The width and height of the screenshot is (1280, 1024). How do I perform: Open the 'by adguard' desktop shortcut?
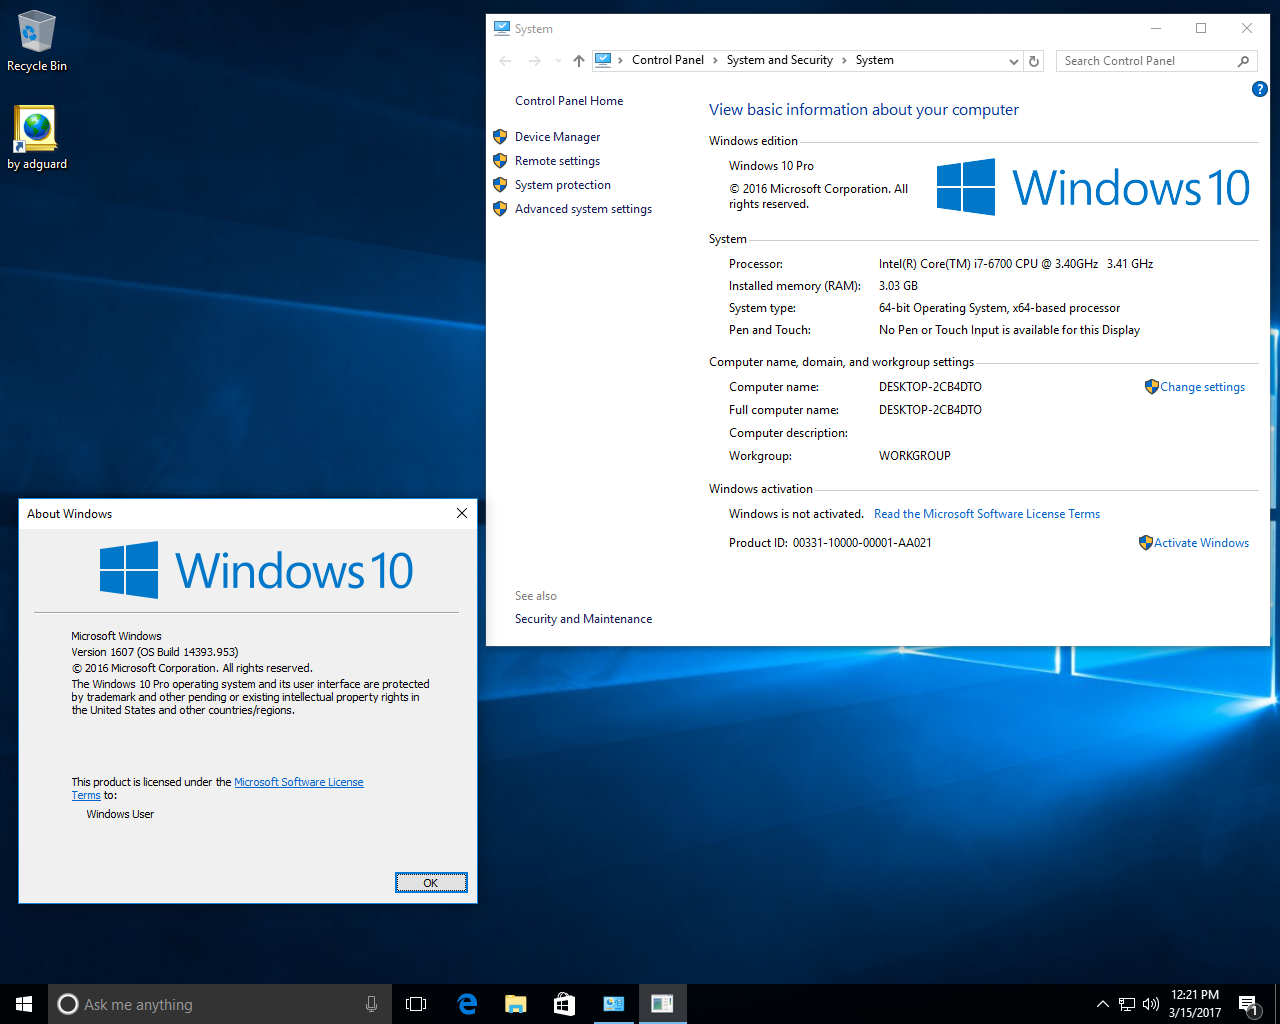click(37, 138)
